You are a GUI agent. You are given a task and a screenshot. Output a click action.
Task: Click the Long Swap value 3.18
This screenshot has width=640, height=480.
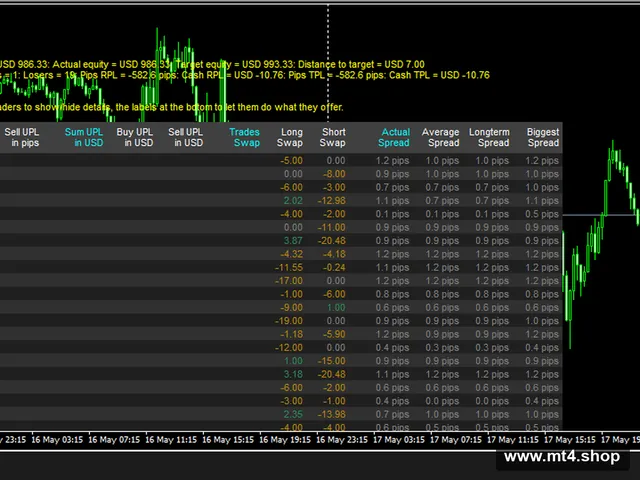click(x=293, y=374)
